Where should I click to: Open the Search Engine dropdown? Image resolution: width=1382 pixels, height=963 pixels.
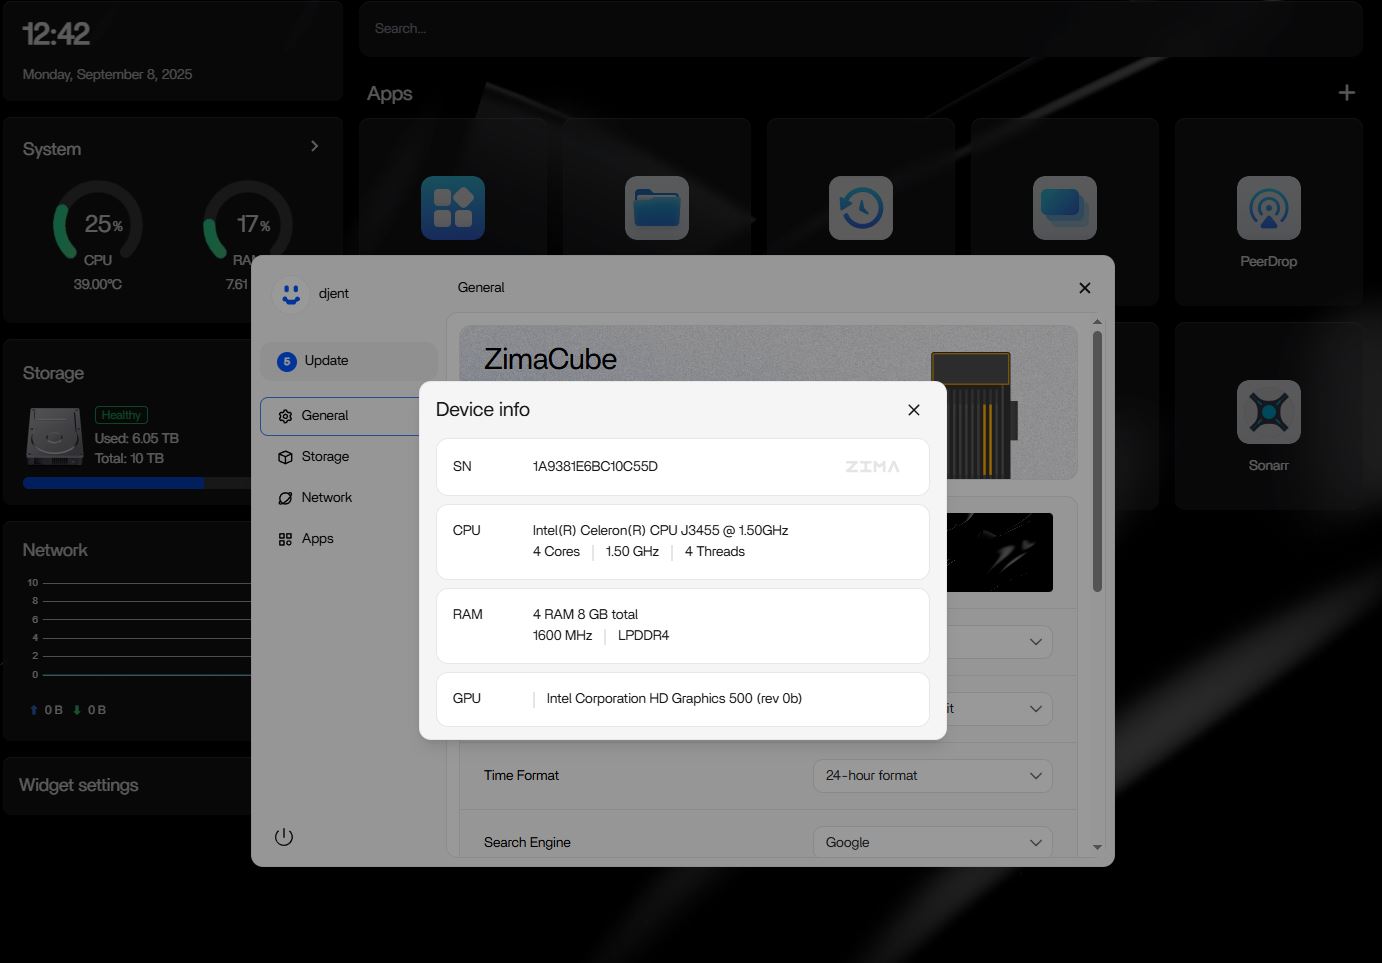[932, 843]
